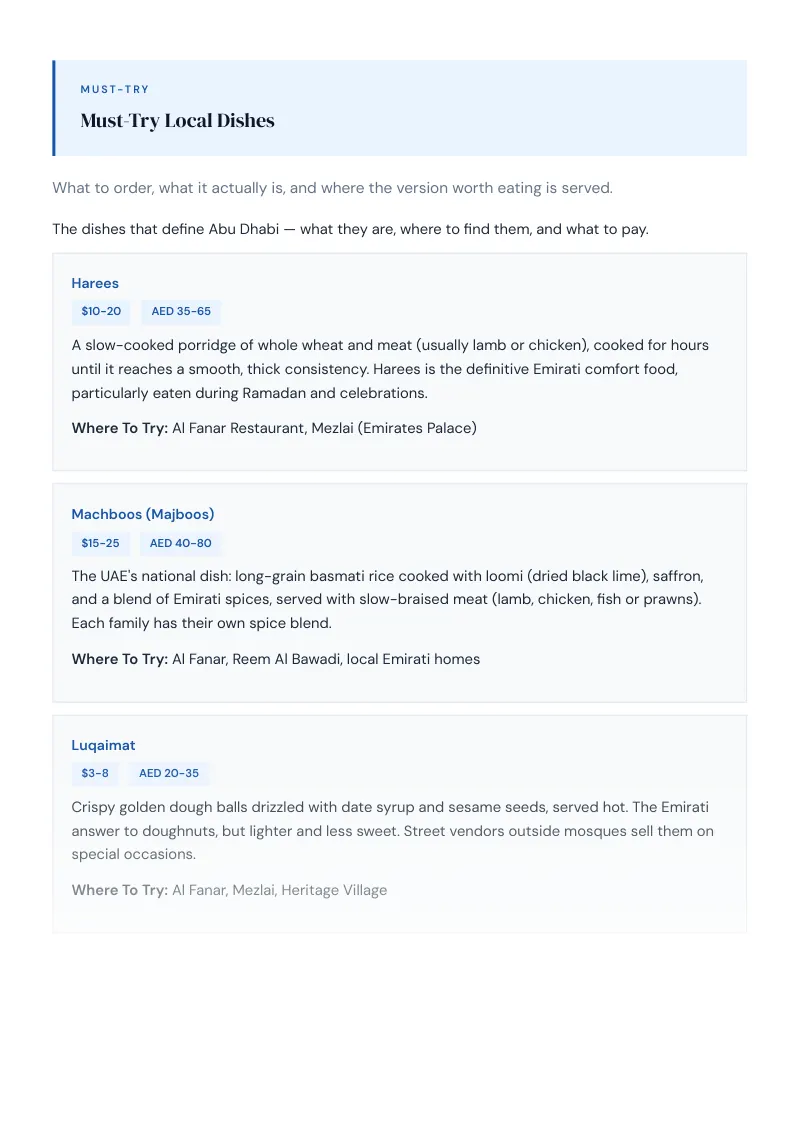Screen dimensions: 800x1132
Task: Click the Machboos national dish description
Action: [388, 599]
